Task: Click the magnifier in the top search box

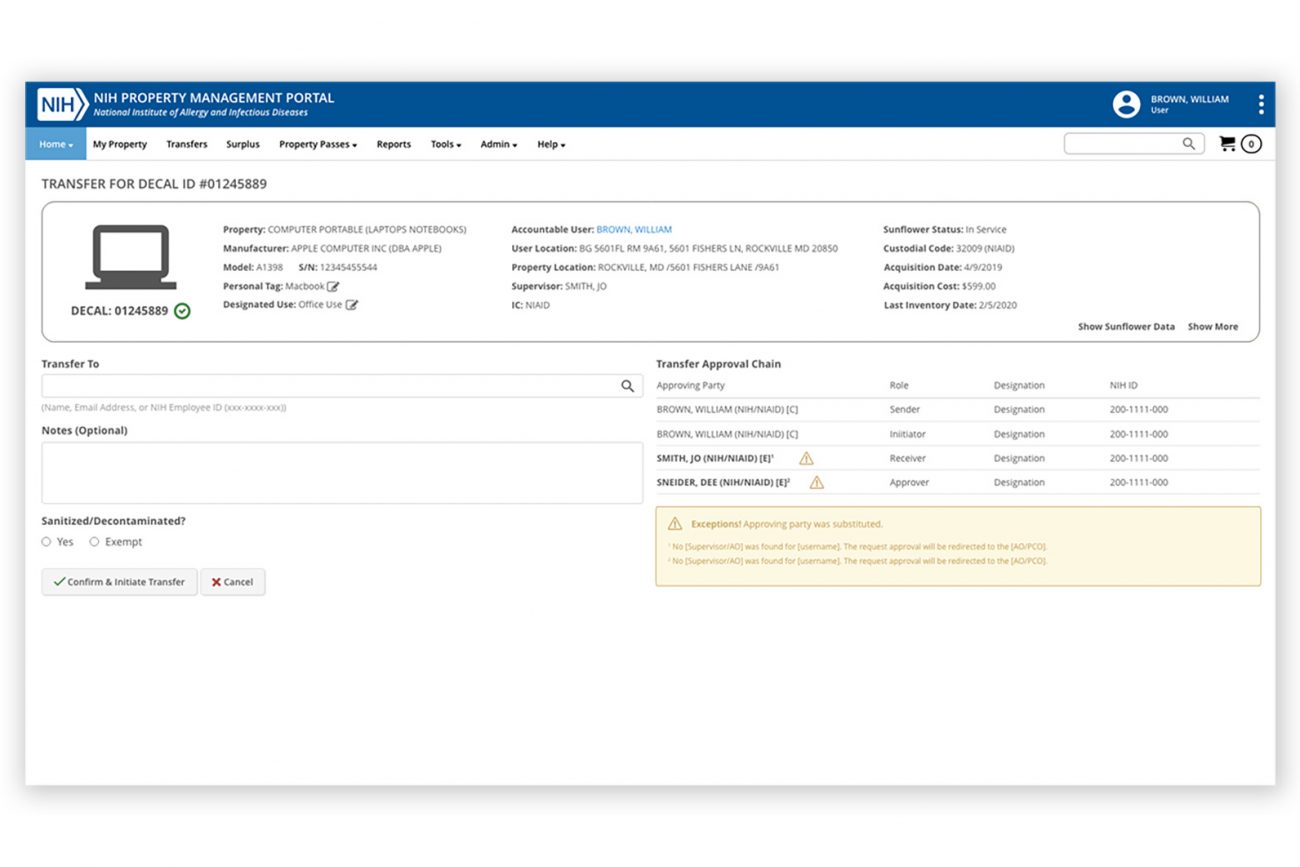Action: pos(1188,144)
